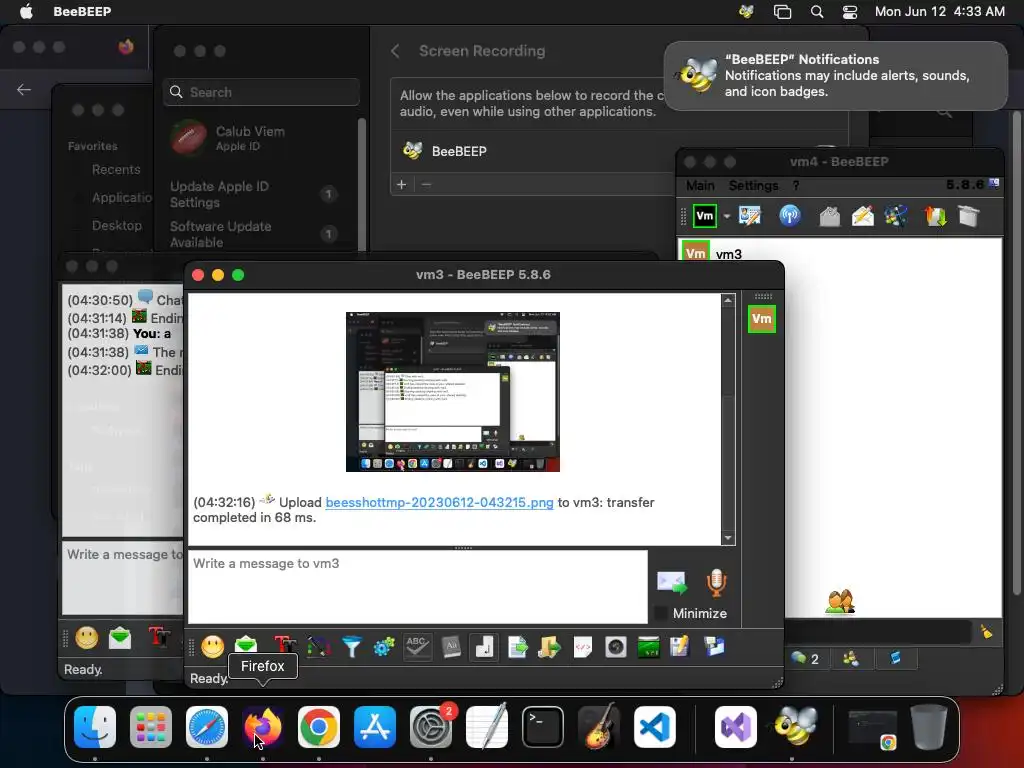
Task: Select Vm user tab in vm3 chat sidebar
Action: [x=761, y=319]
